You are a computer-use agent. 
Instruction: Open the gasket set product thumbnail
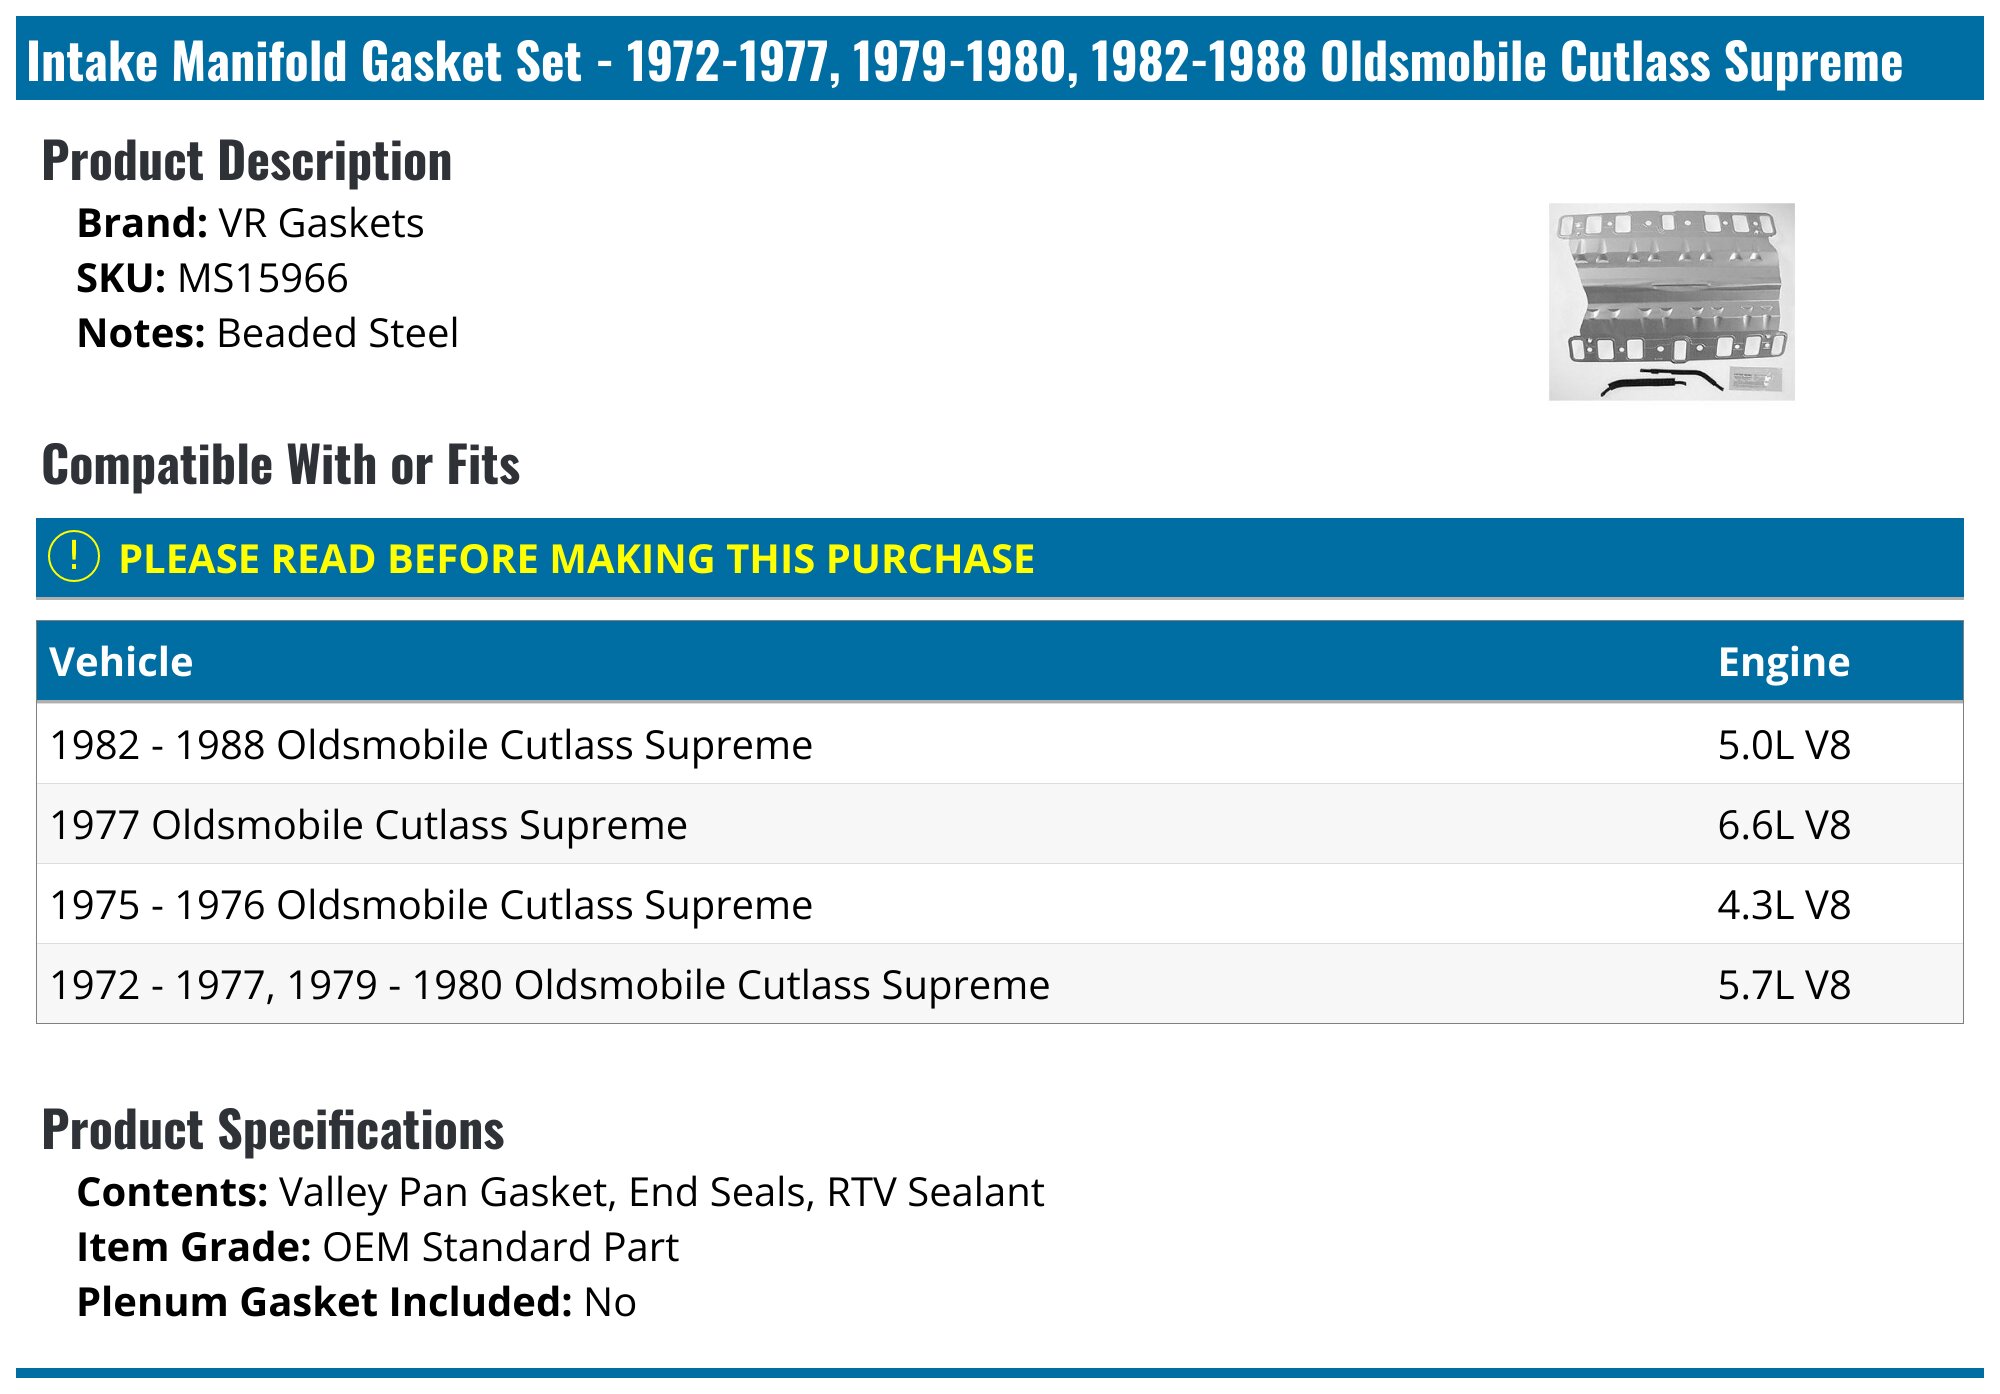coord(1671,301)
